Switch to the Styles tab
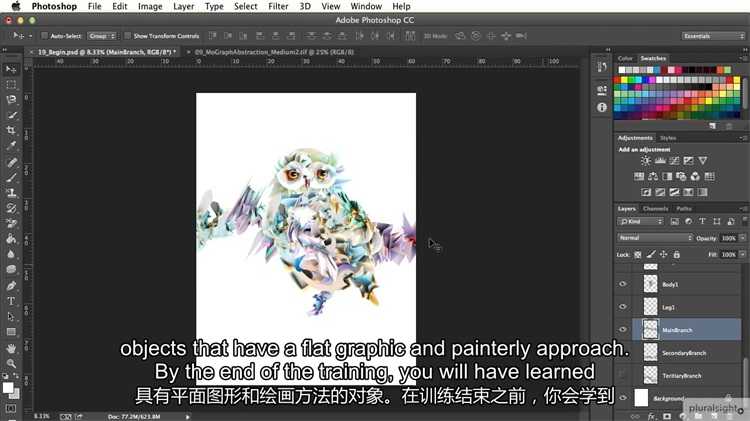Screen dimensions: 750x421 point(668,138)
